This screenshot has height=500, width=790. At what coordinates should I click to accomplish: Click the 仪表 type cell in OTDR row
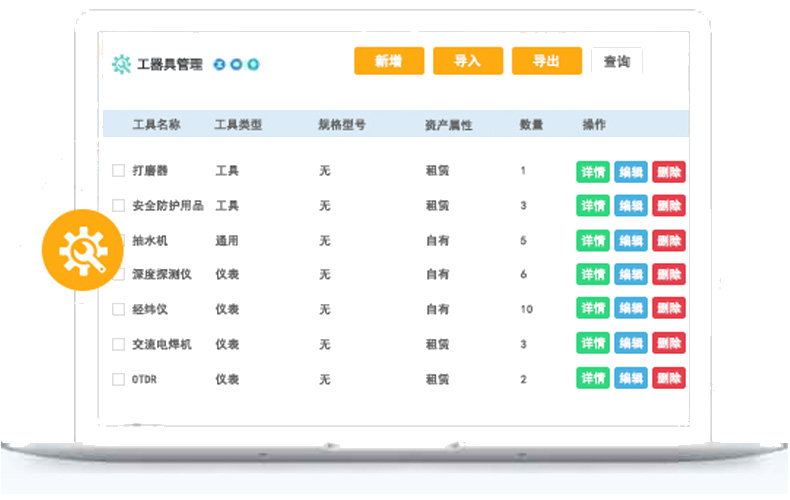point(227,379)
